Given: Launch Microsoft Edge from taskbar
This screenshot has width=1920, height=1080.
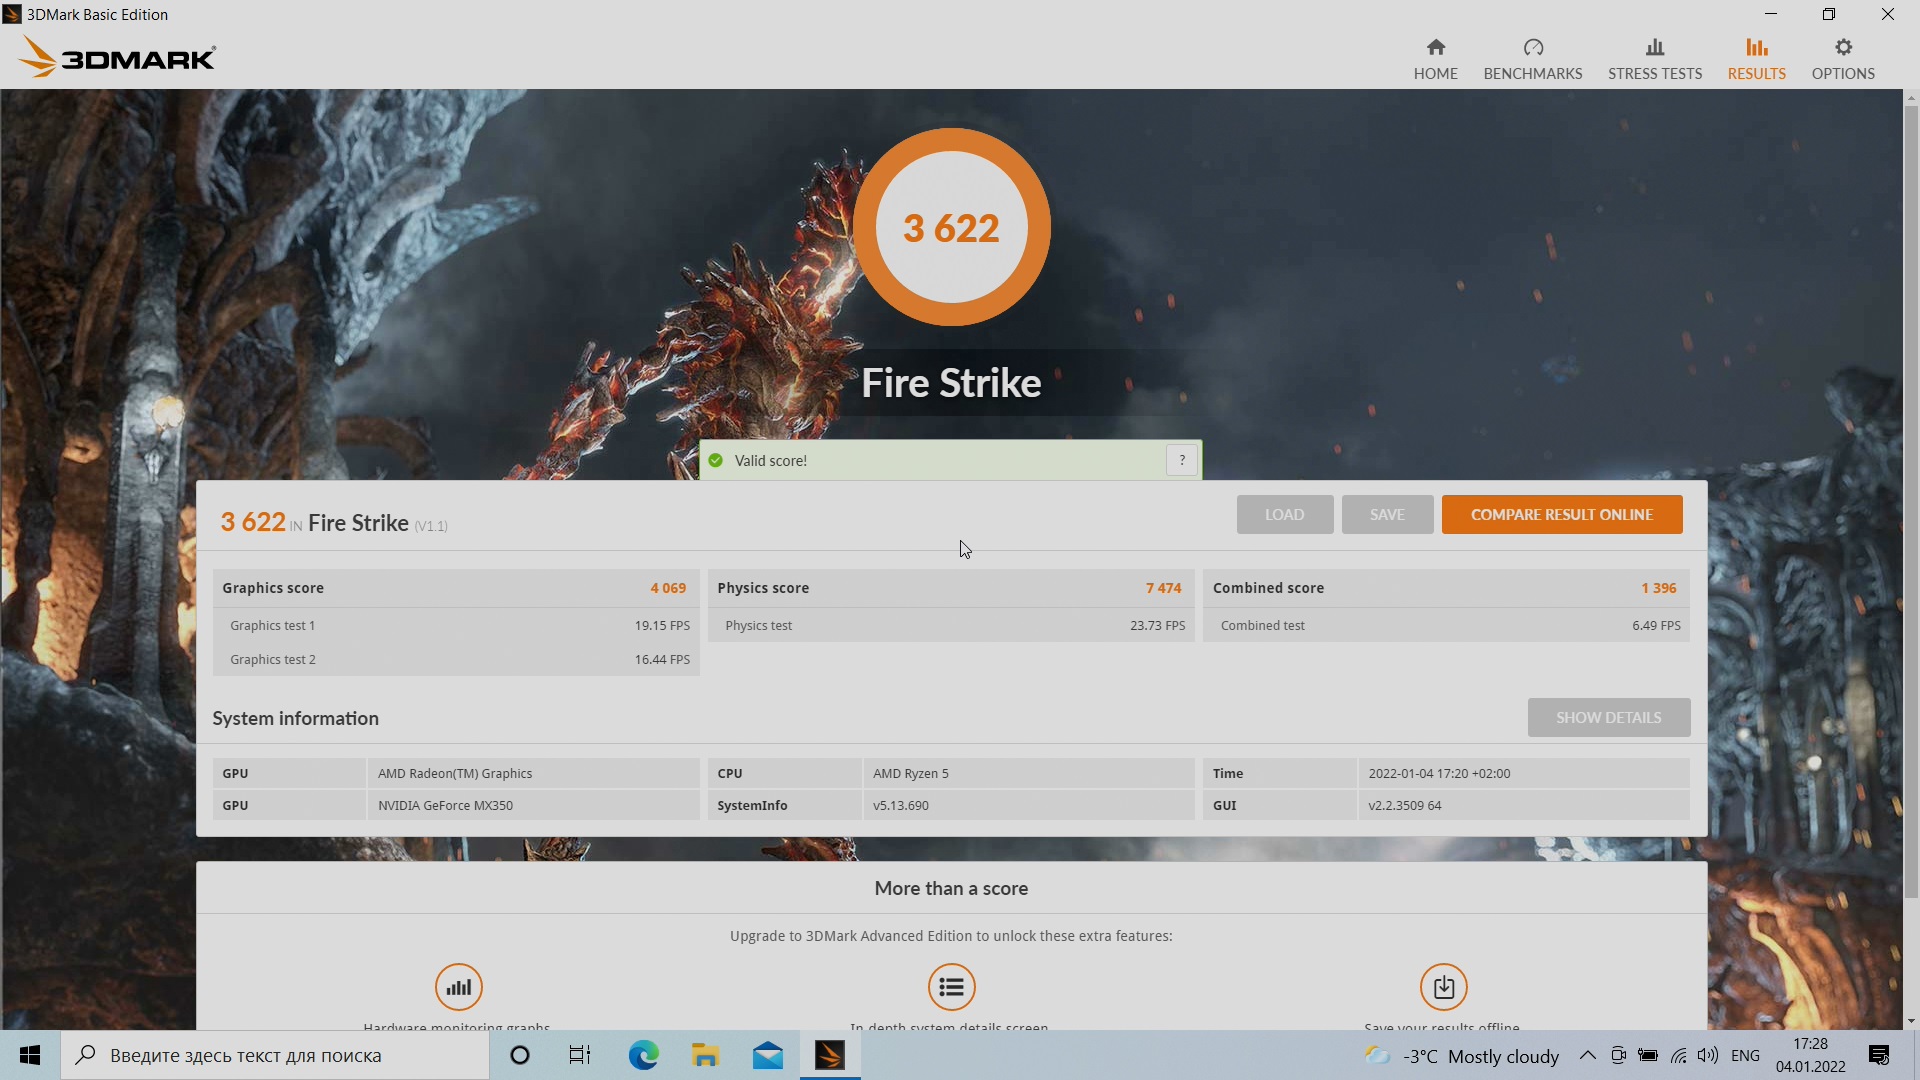Looking at the screenshot, I should coord(643,1055).
